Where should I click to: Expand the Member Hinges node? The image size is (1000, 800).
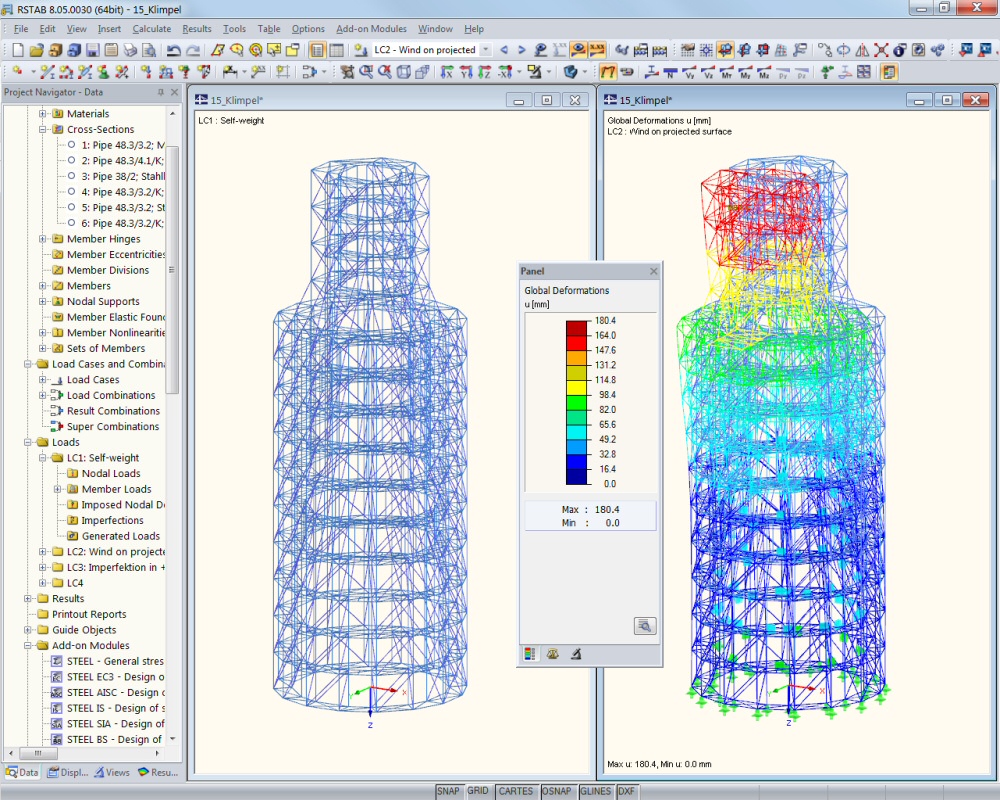click(x=43, y=239)
